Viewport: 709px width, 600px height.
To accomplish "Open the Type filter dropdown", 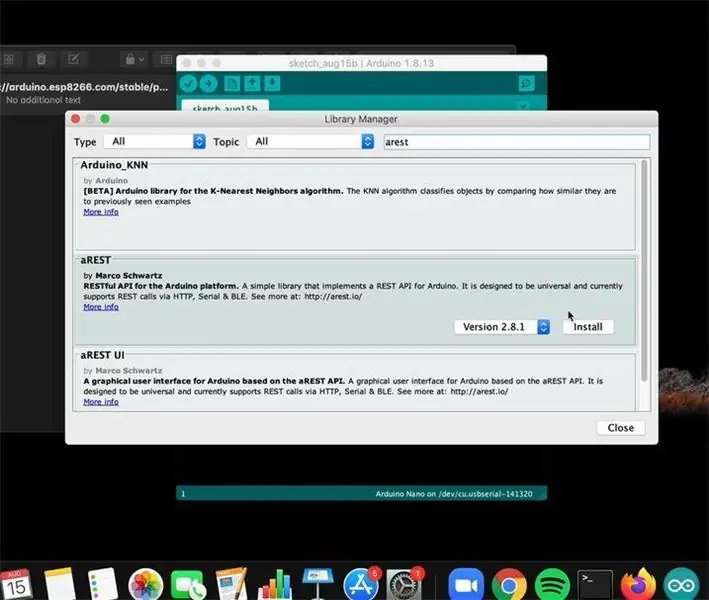I will pyautogui.click(x=154, y=142).
